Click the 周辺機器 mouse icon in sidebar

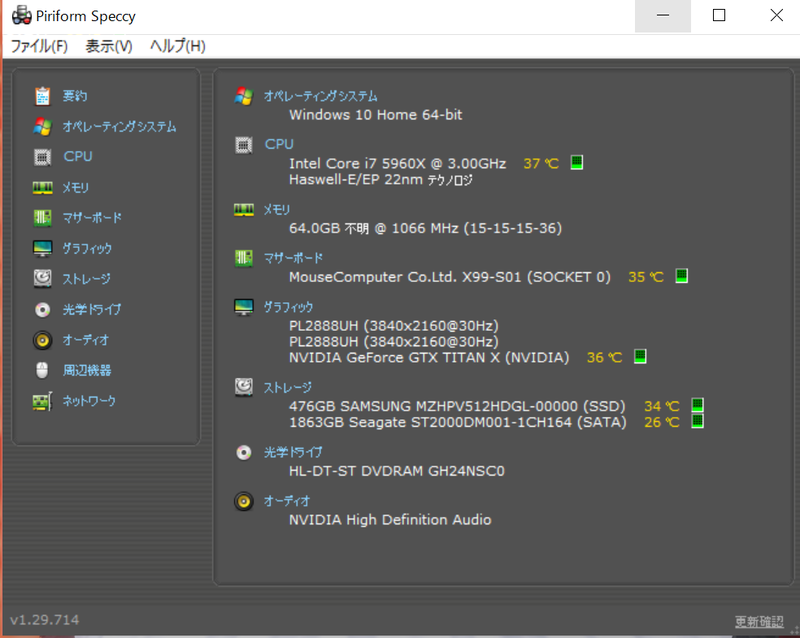[x=42, y=371]
